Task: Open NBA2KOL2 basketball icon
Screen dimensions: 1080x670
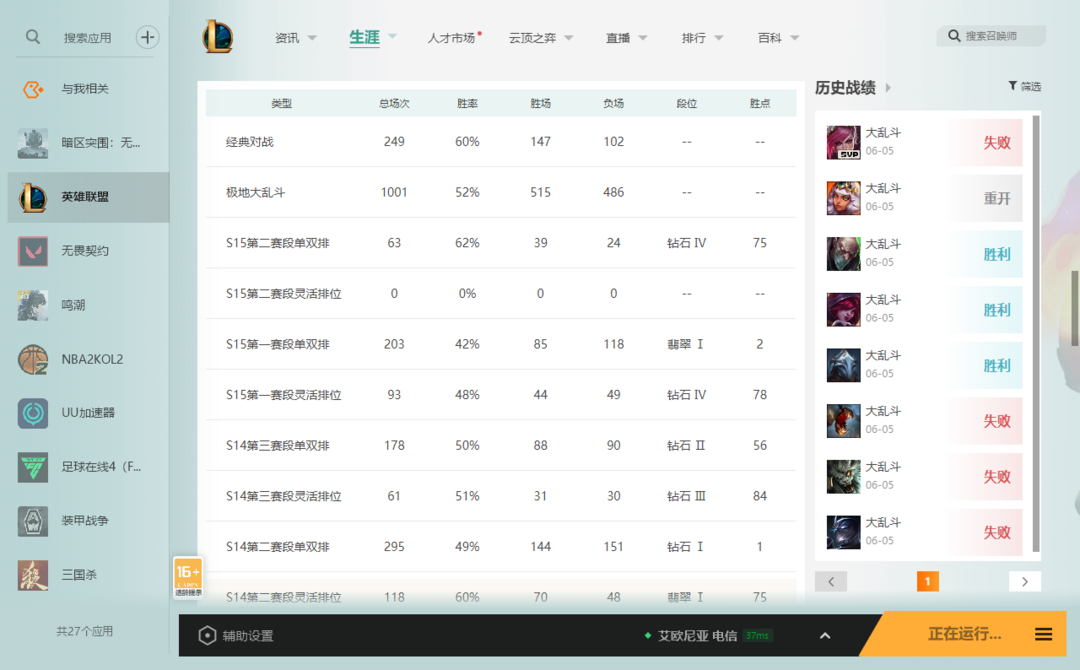Action: (x=33, y=359)
